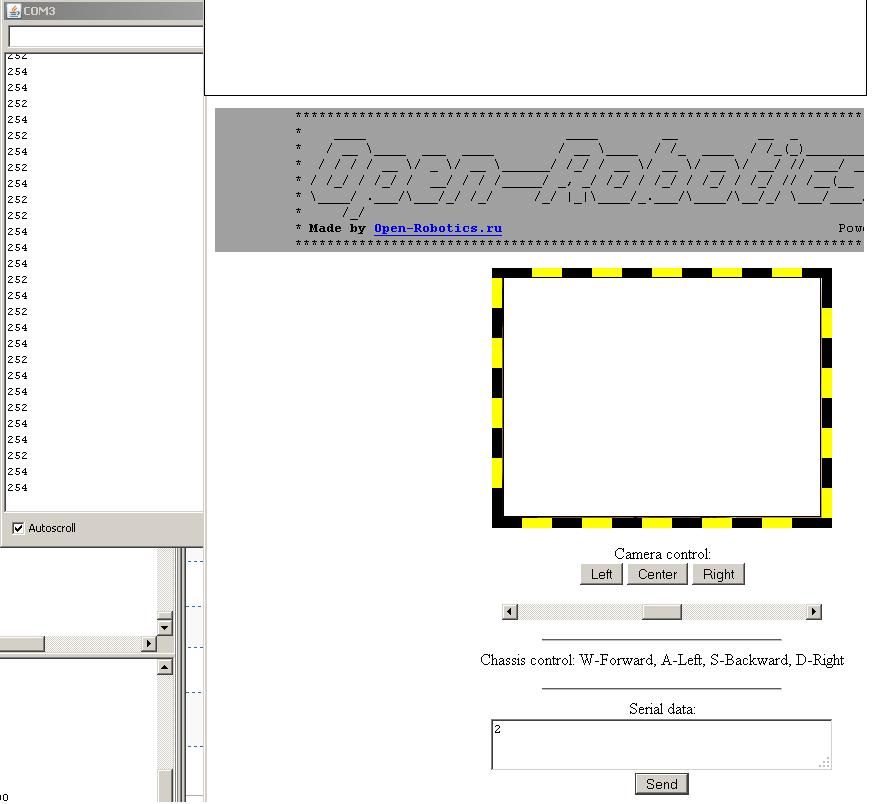
Task: Click the Right camera control button
Action: (718, 574)
